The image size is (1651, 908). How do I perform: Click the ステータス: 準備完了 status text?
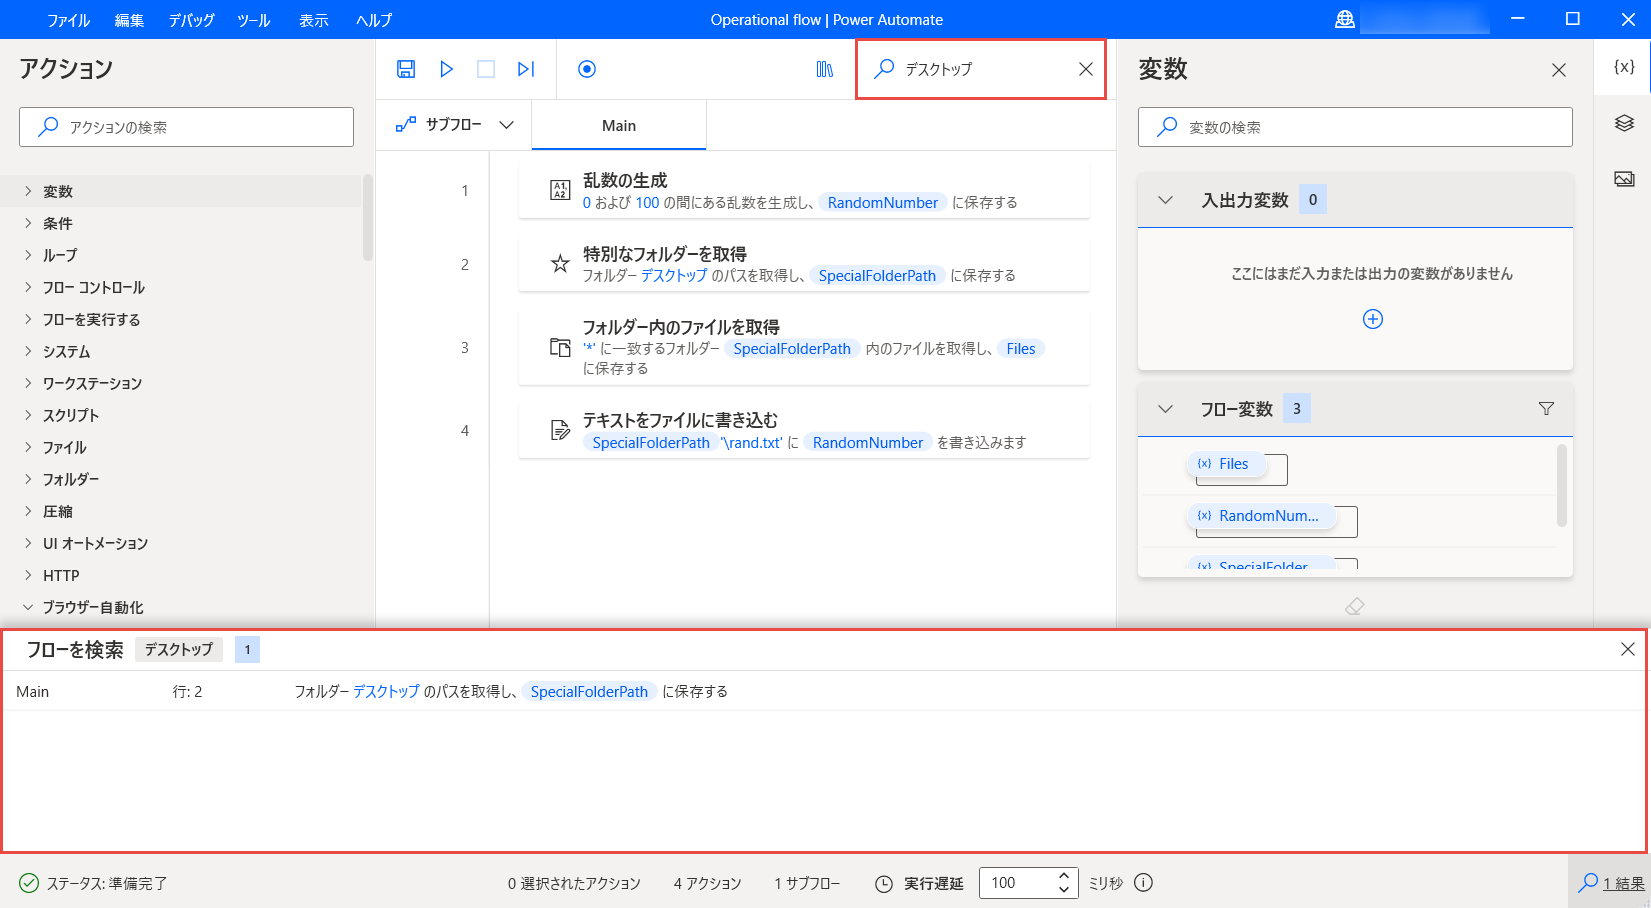[107, 883]
